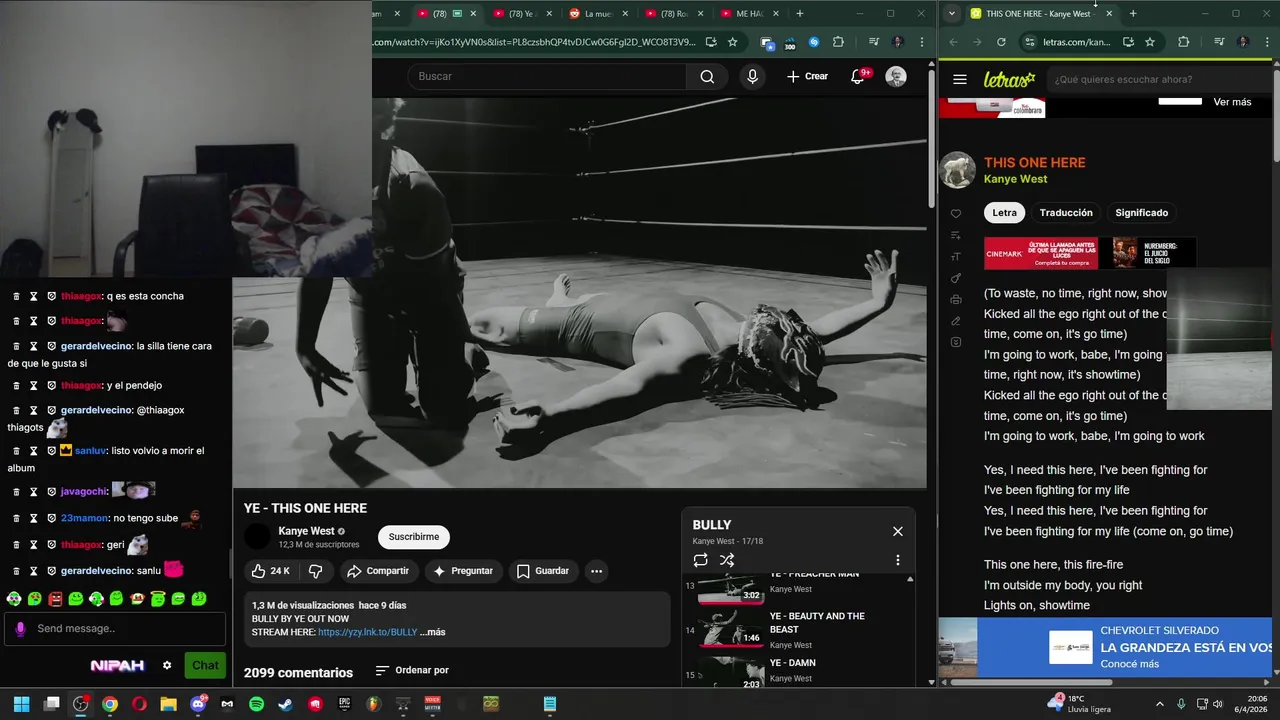The image size is (1280, 720).
Task: Open new tab in YouTube browser window
Action: [x=799, y=14]
